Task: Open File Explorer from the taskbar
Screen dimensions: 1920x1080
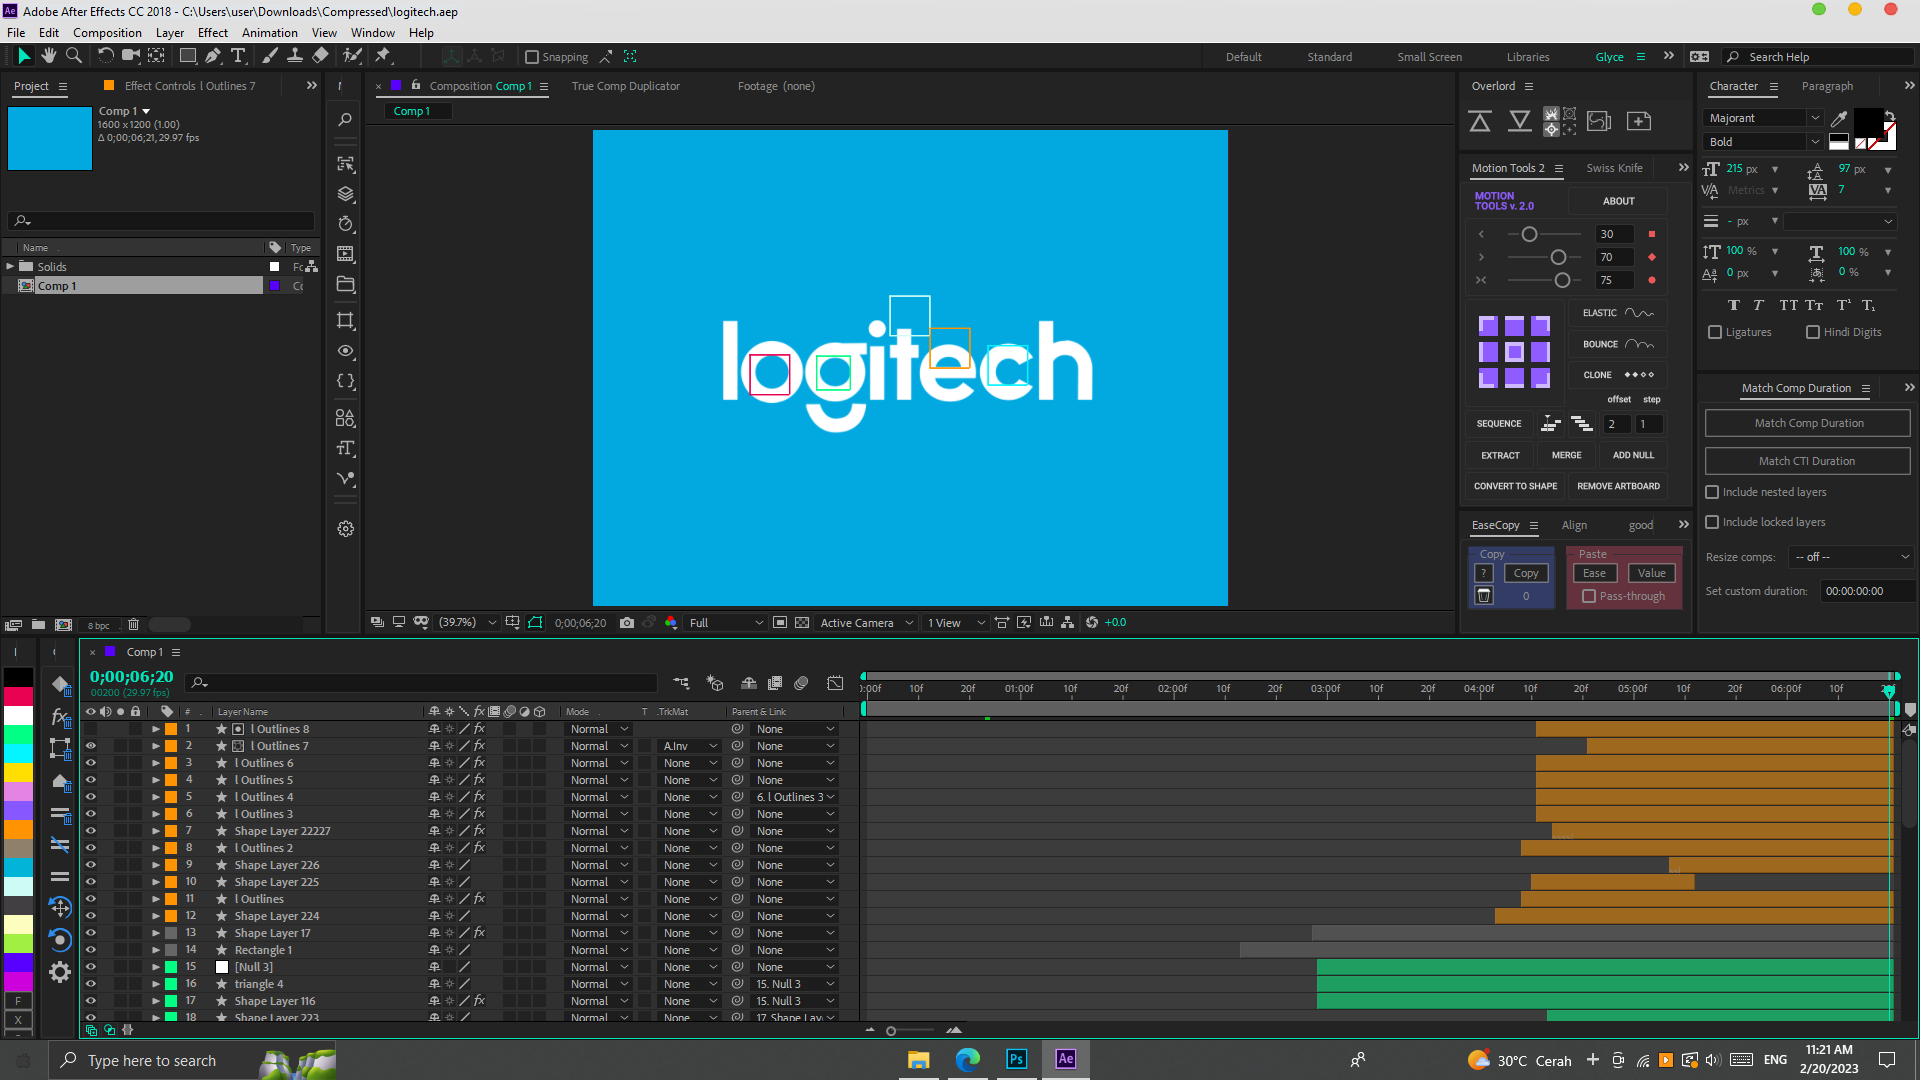Action: (919, 1059)
